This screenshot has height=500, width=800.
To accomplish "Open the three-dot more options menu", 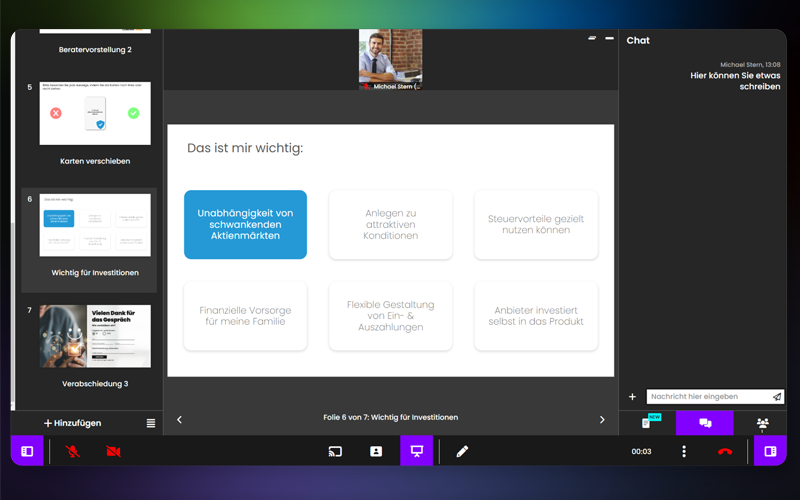I will (684, 451).
